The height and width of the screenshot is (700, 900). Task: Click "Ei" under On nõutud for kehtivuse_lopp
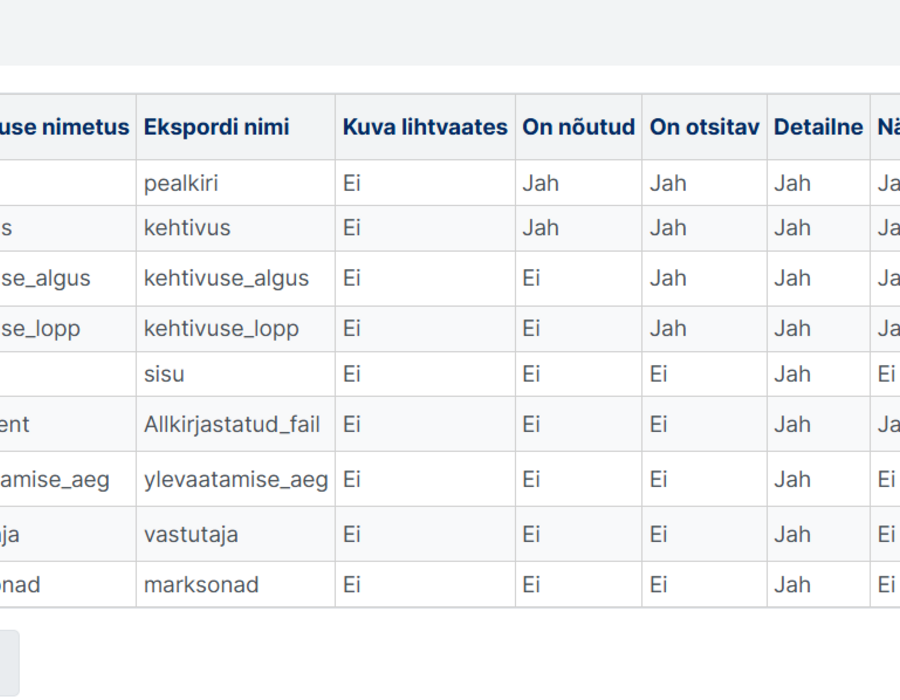(531, 329)
